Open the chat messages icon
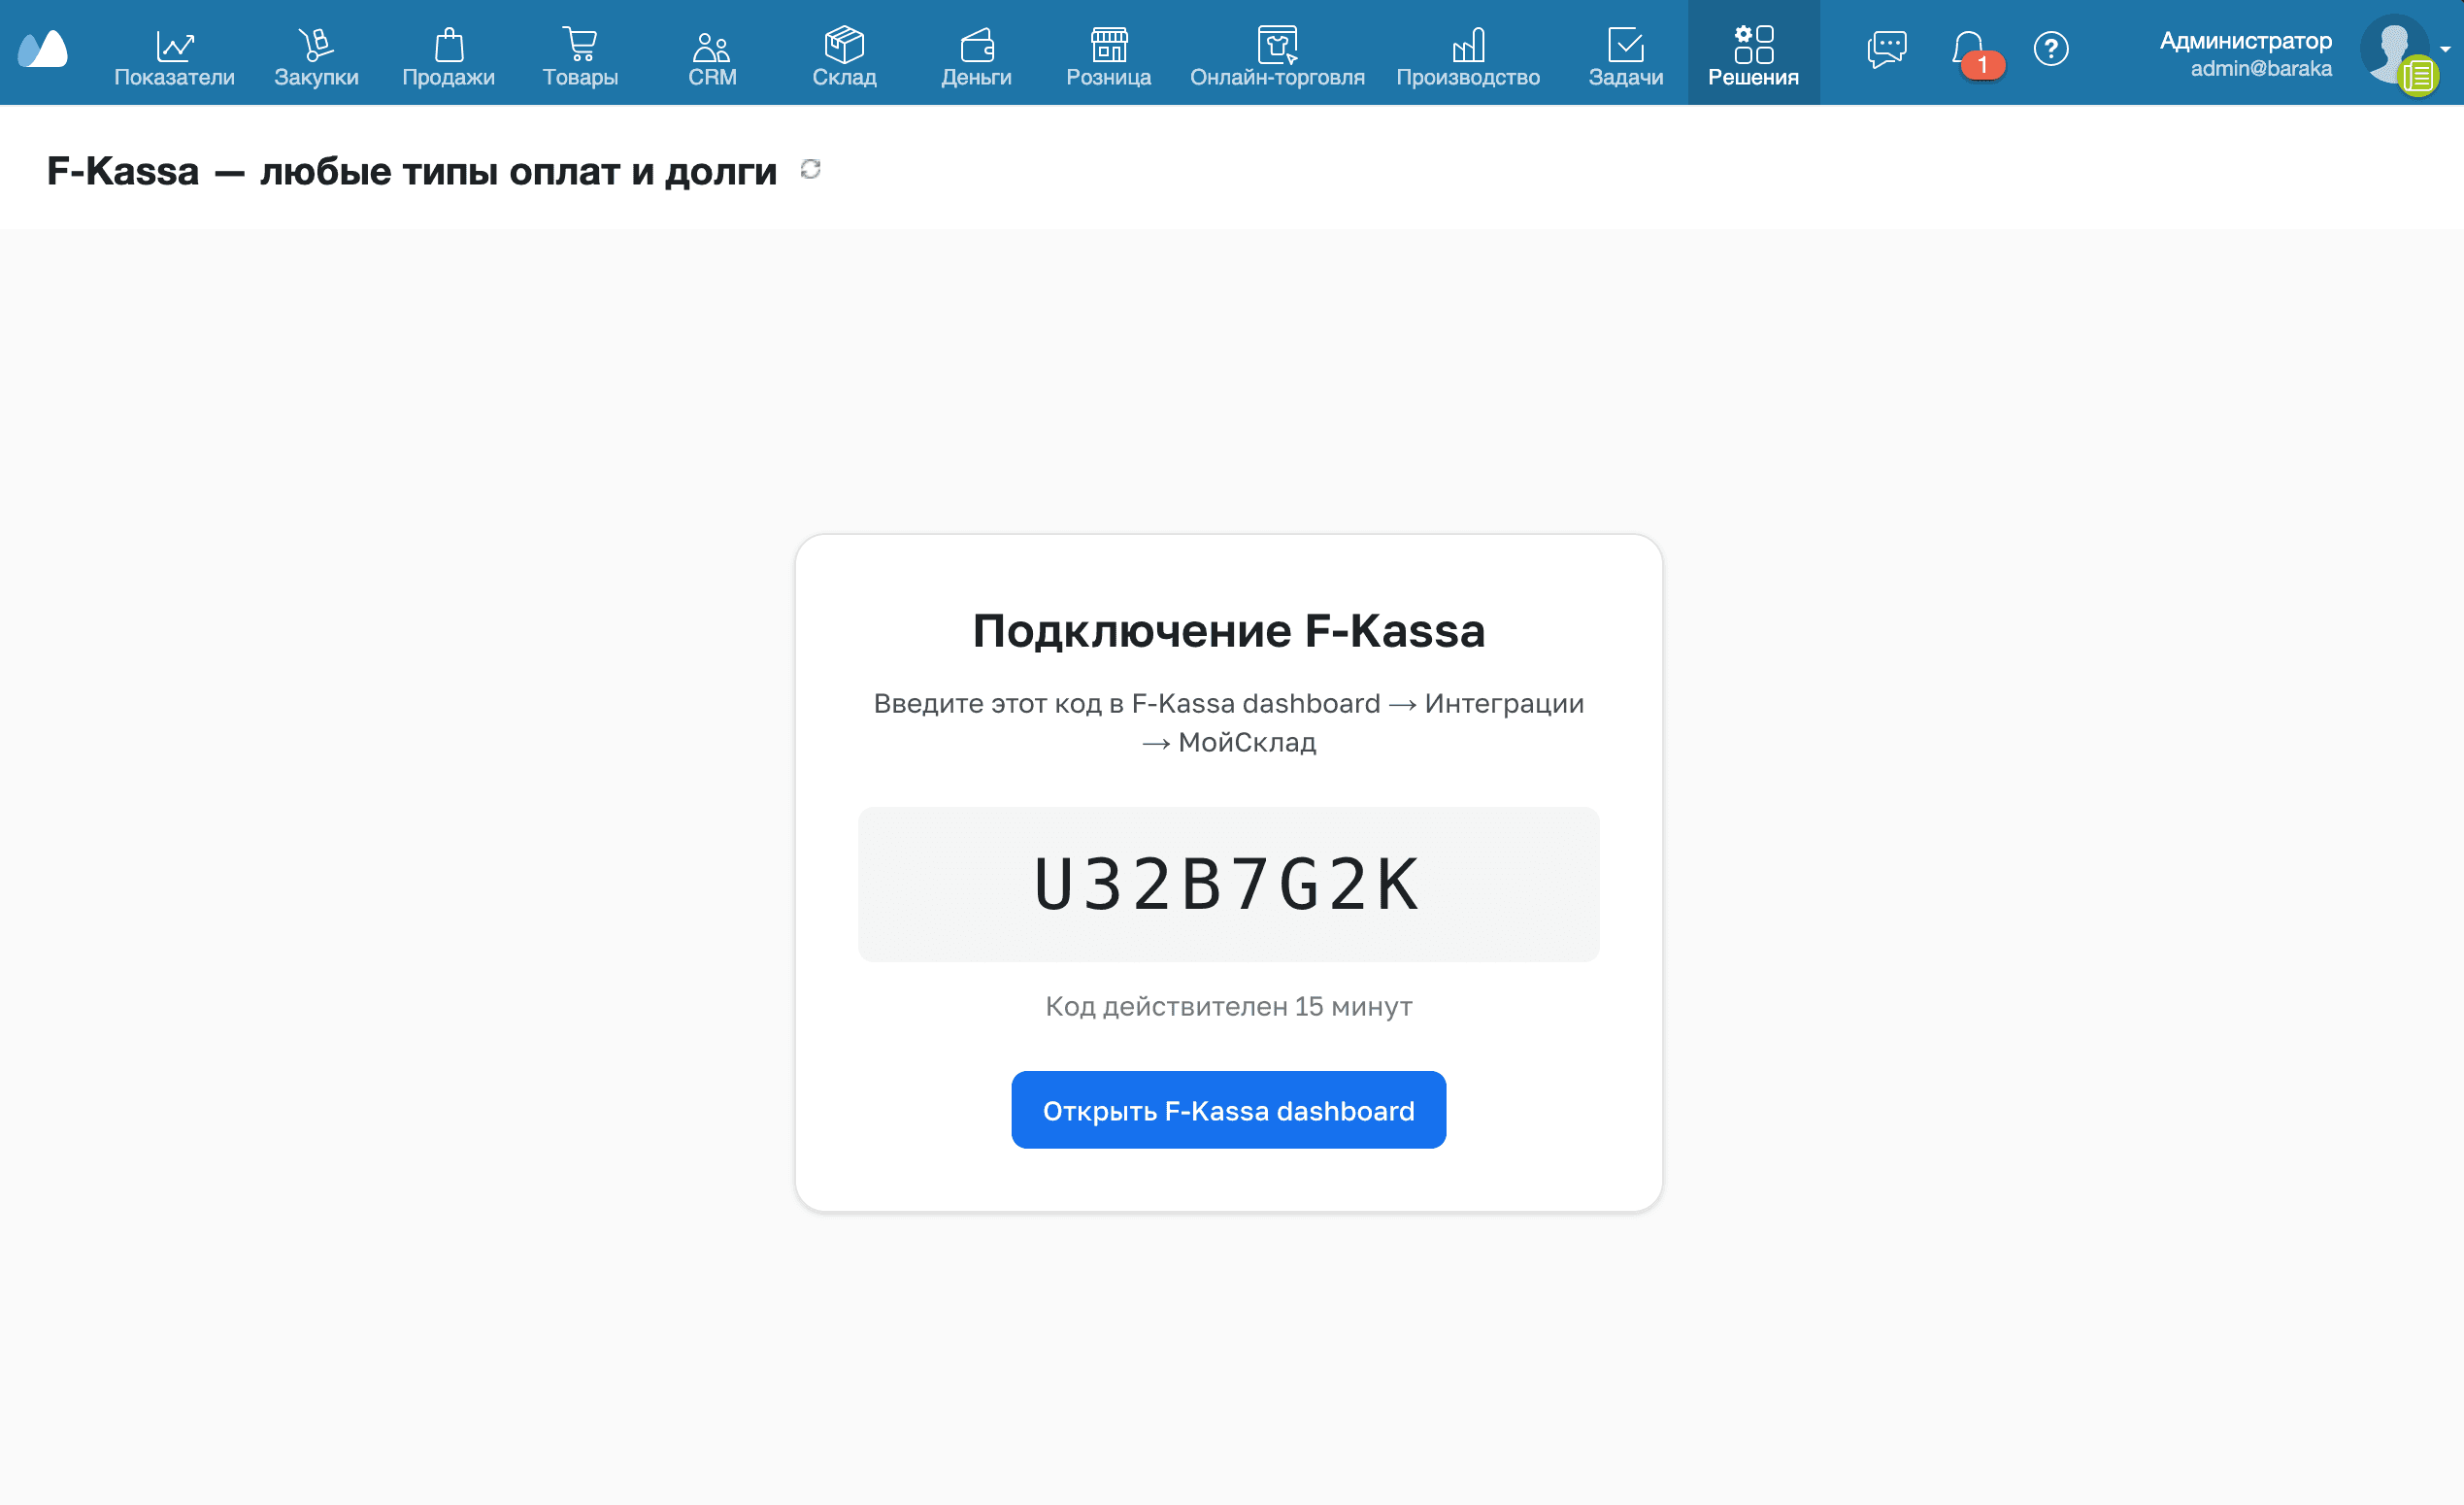Image resolution: width=2464 pixels, height=1505 pixels. [x=1886, y=48]
